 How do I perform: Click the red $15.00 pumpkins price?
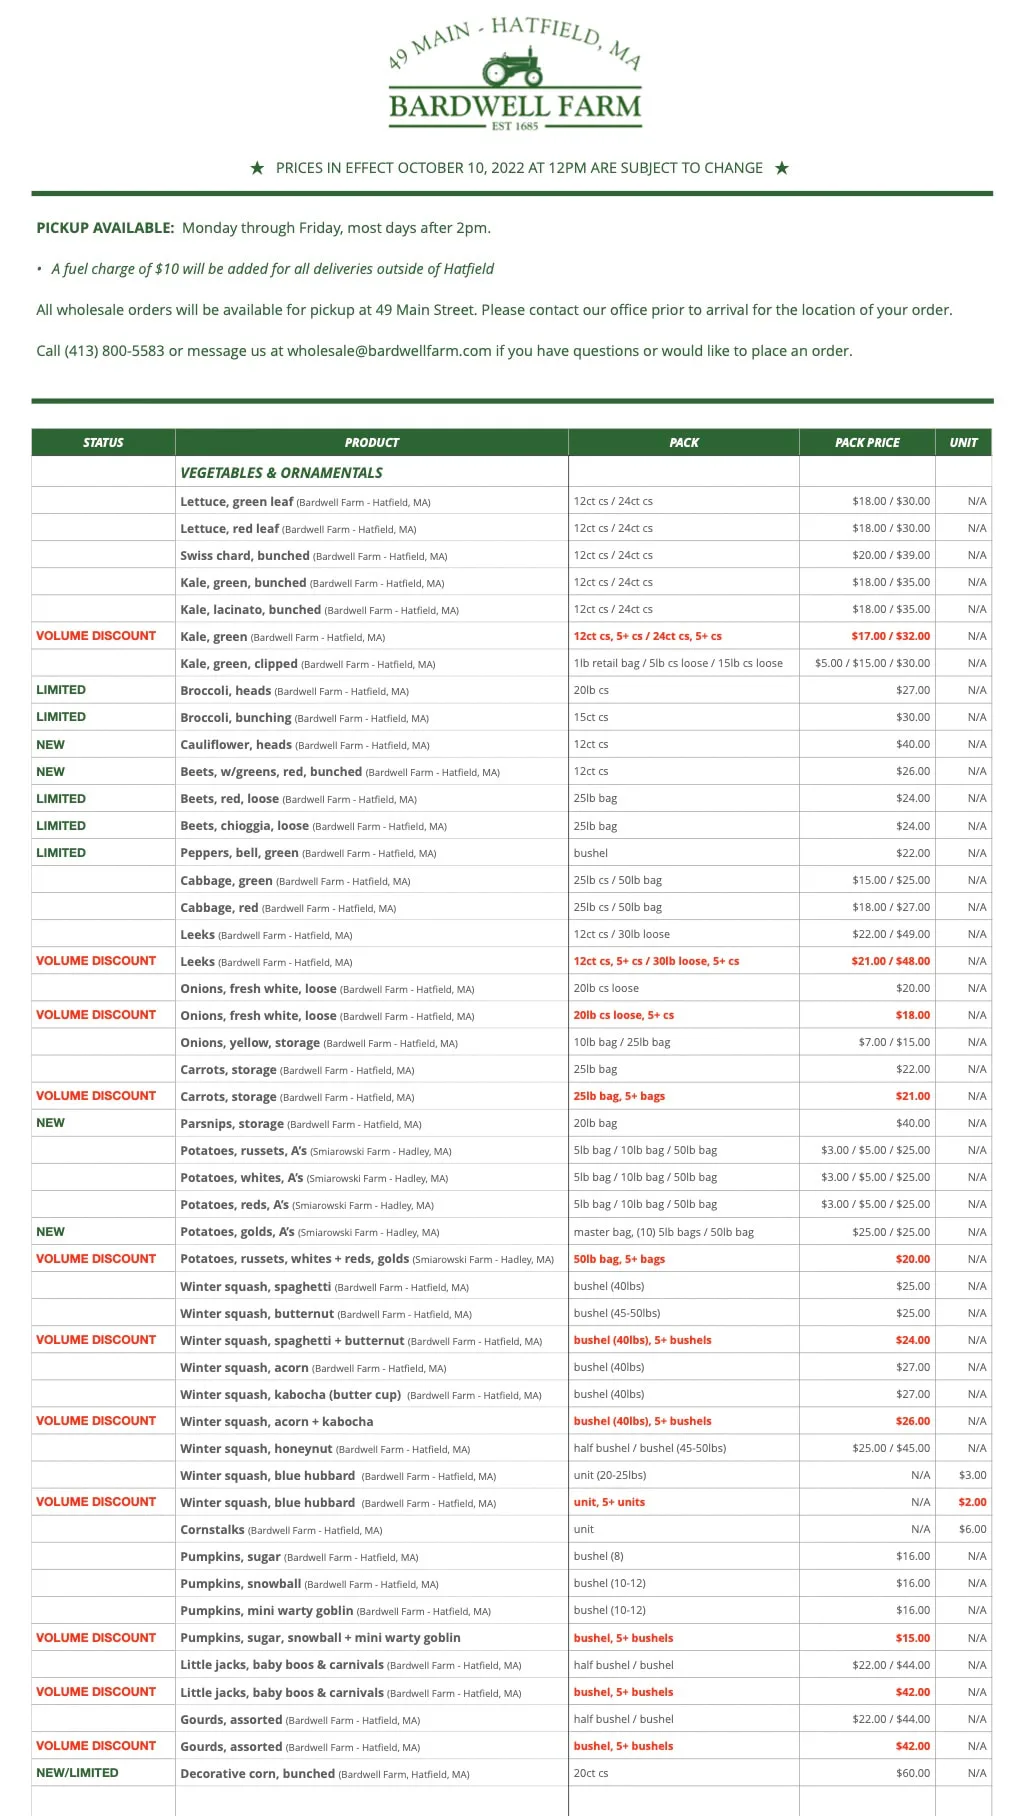click(913, 1638)
